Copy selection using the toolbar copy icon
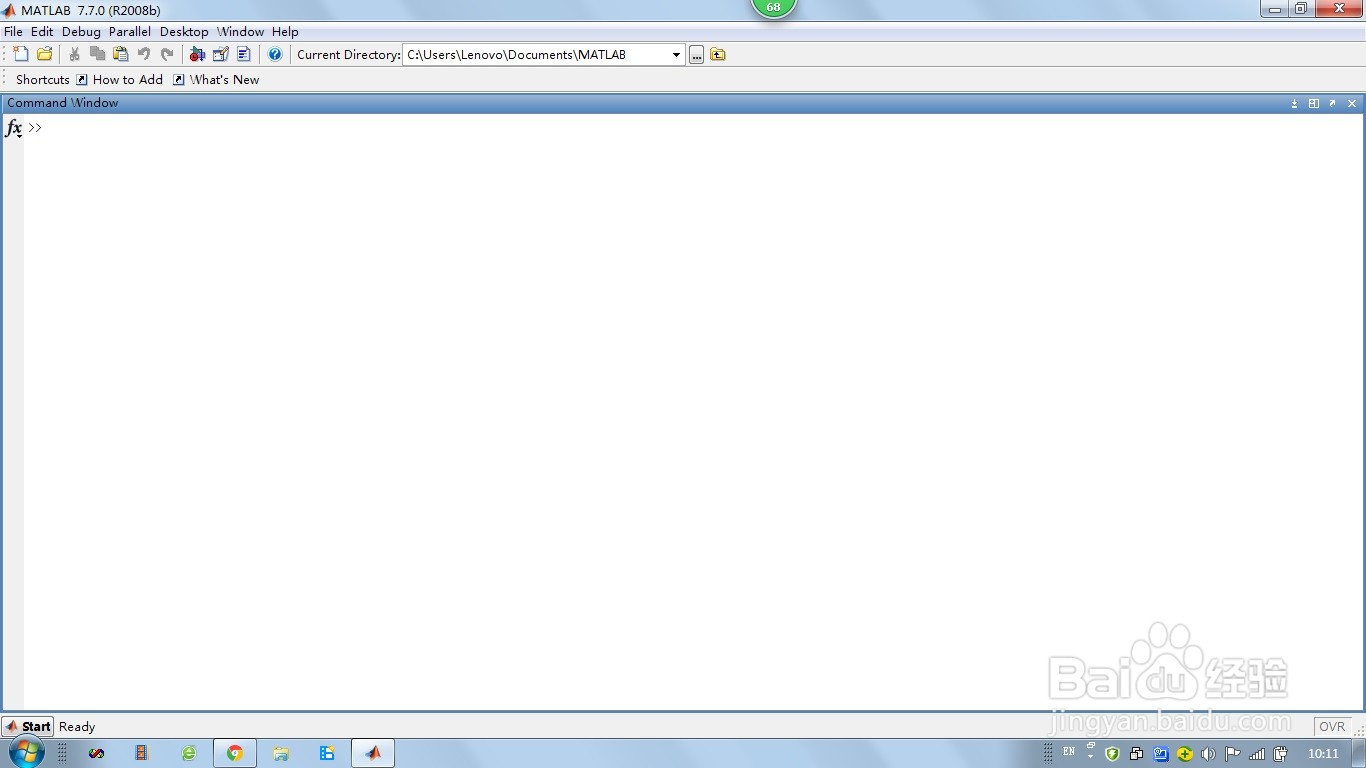The height and width of the screenshot is (768, 1366). [97, 54]
